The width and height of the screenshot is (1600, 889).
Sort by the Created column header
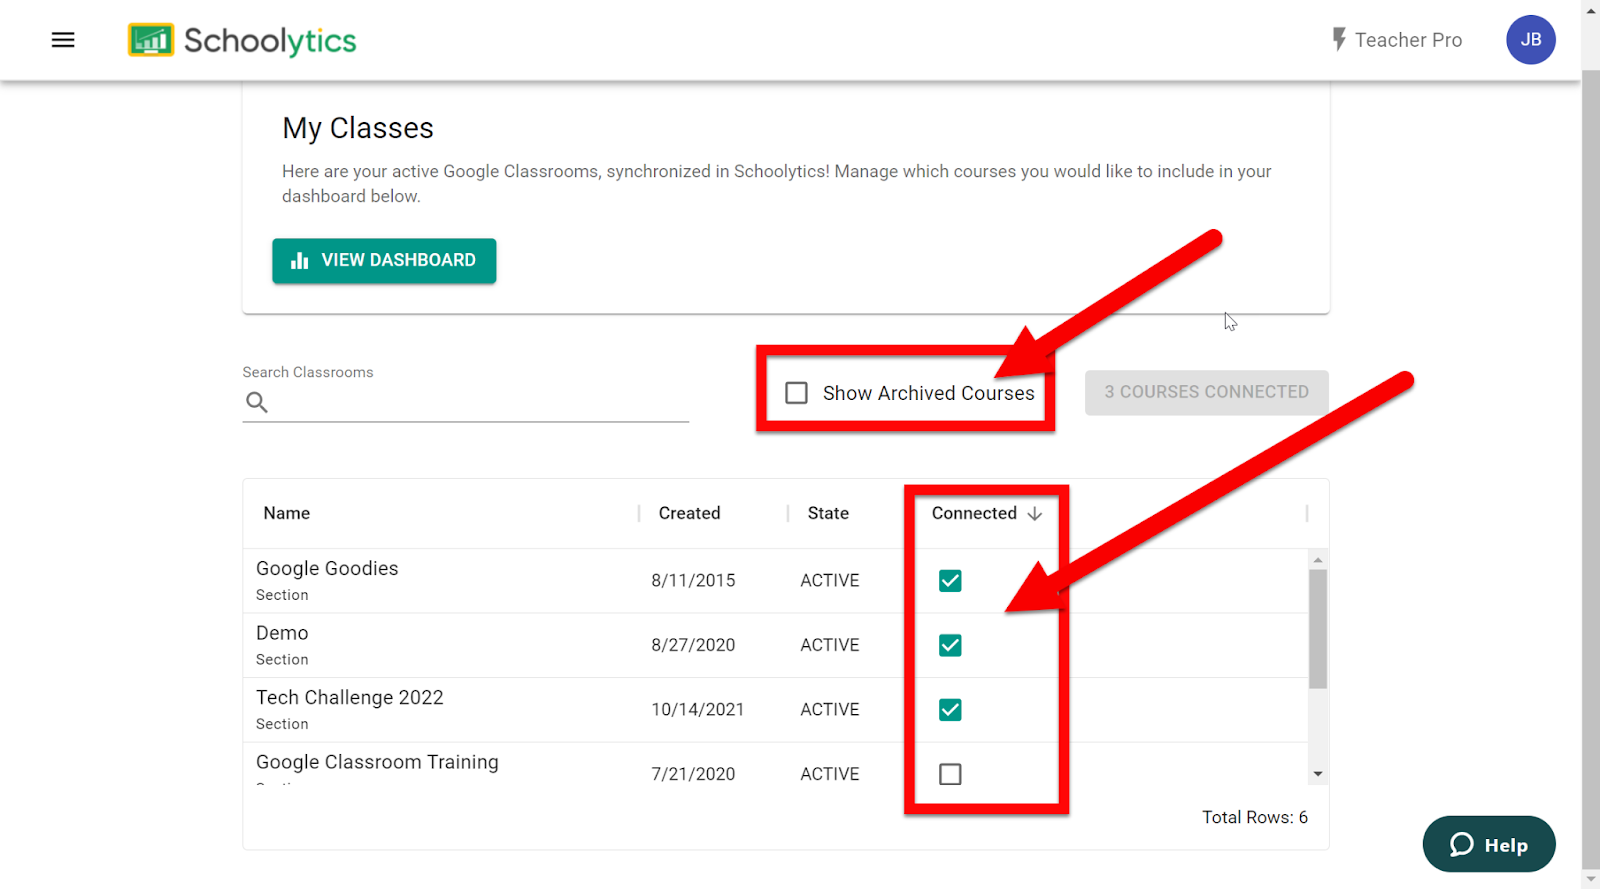(689, 513)
